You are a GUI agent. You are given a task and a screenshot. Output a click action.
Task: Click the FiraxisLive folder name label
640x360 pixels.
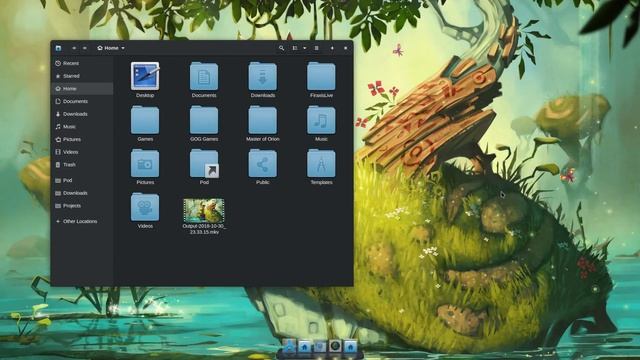tap(321, 96)
